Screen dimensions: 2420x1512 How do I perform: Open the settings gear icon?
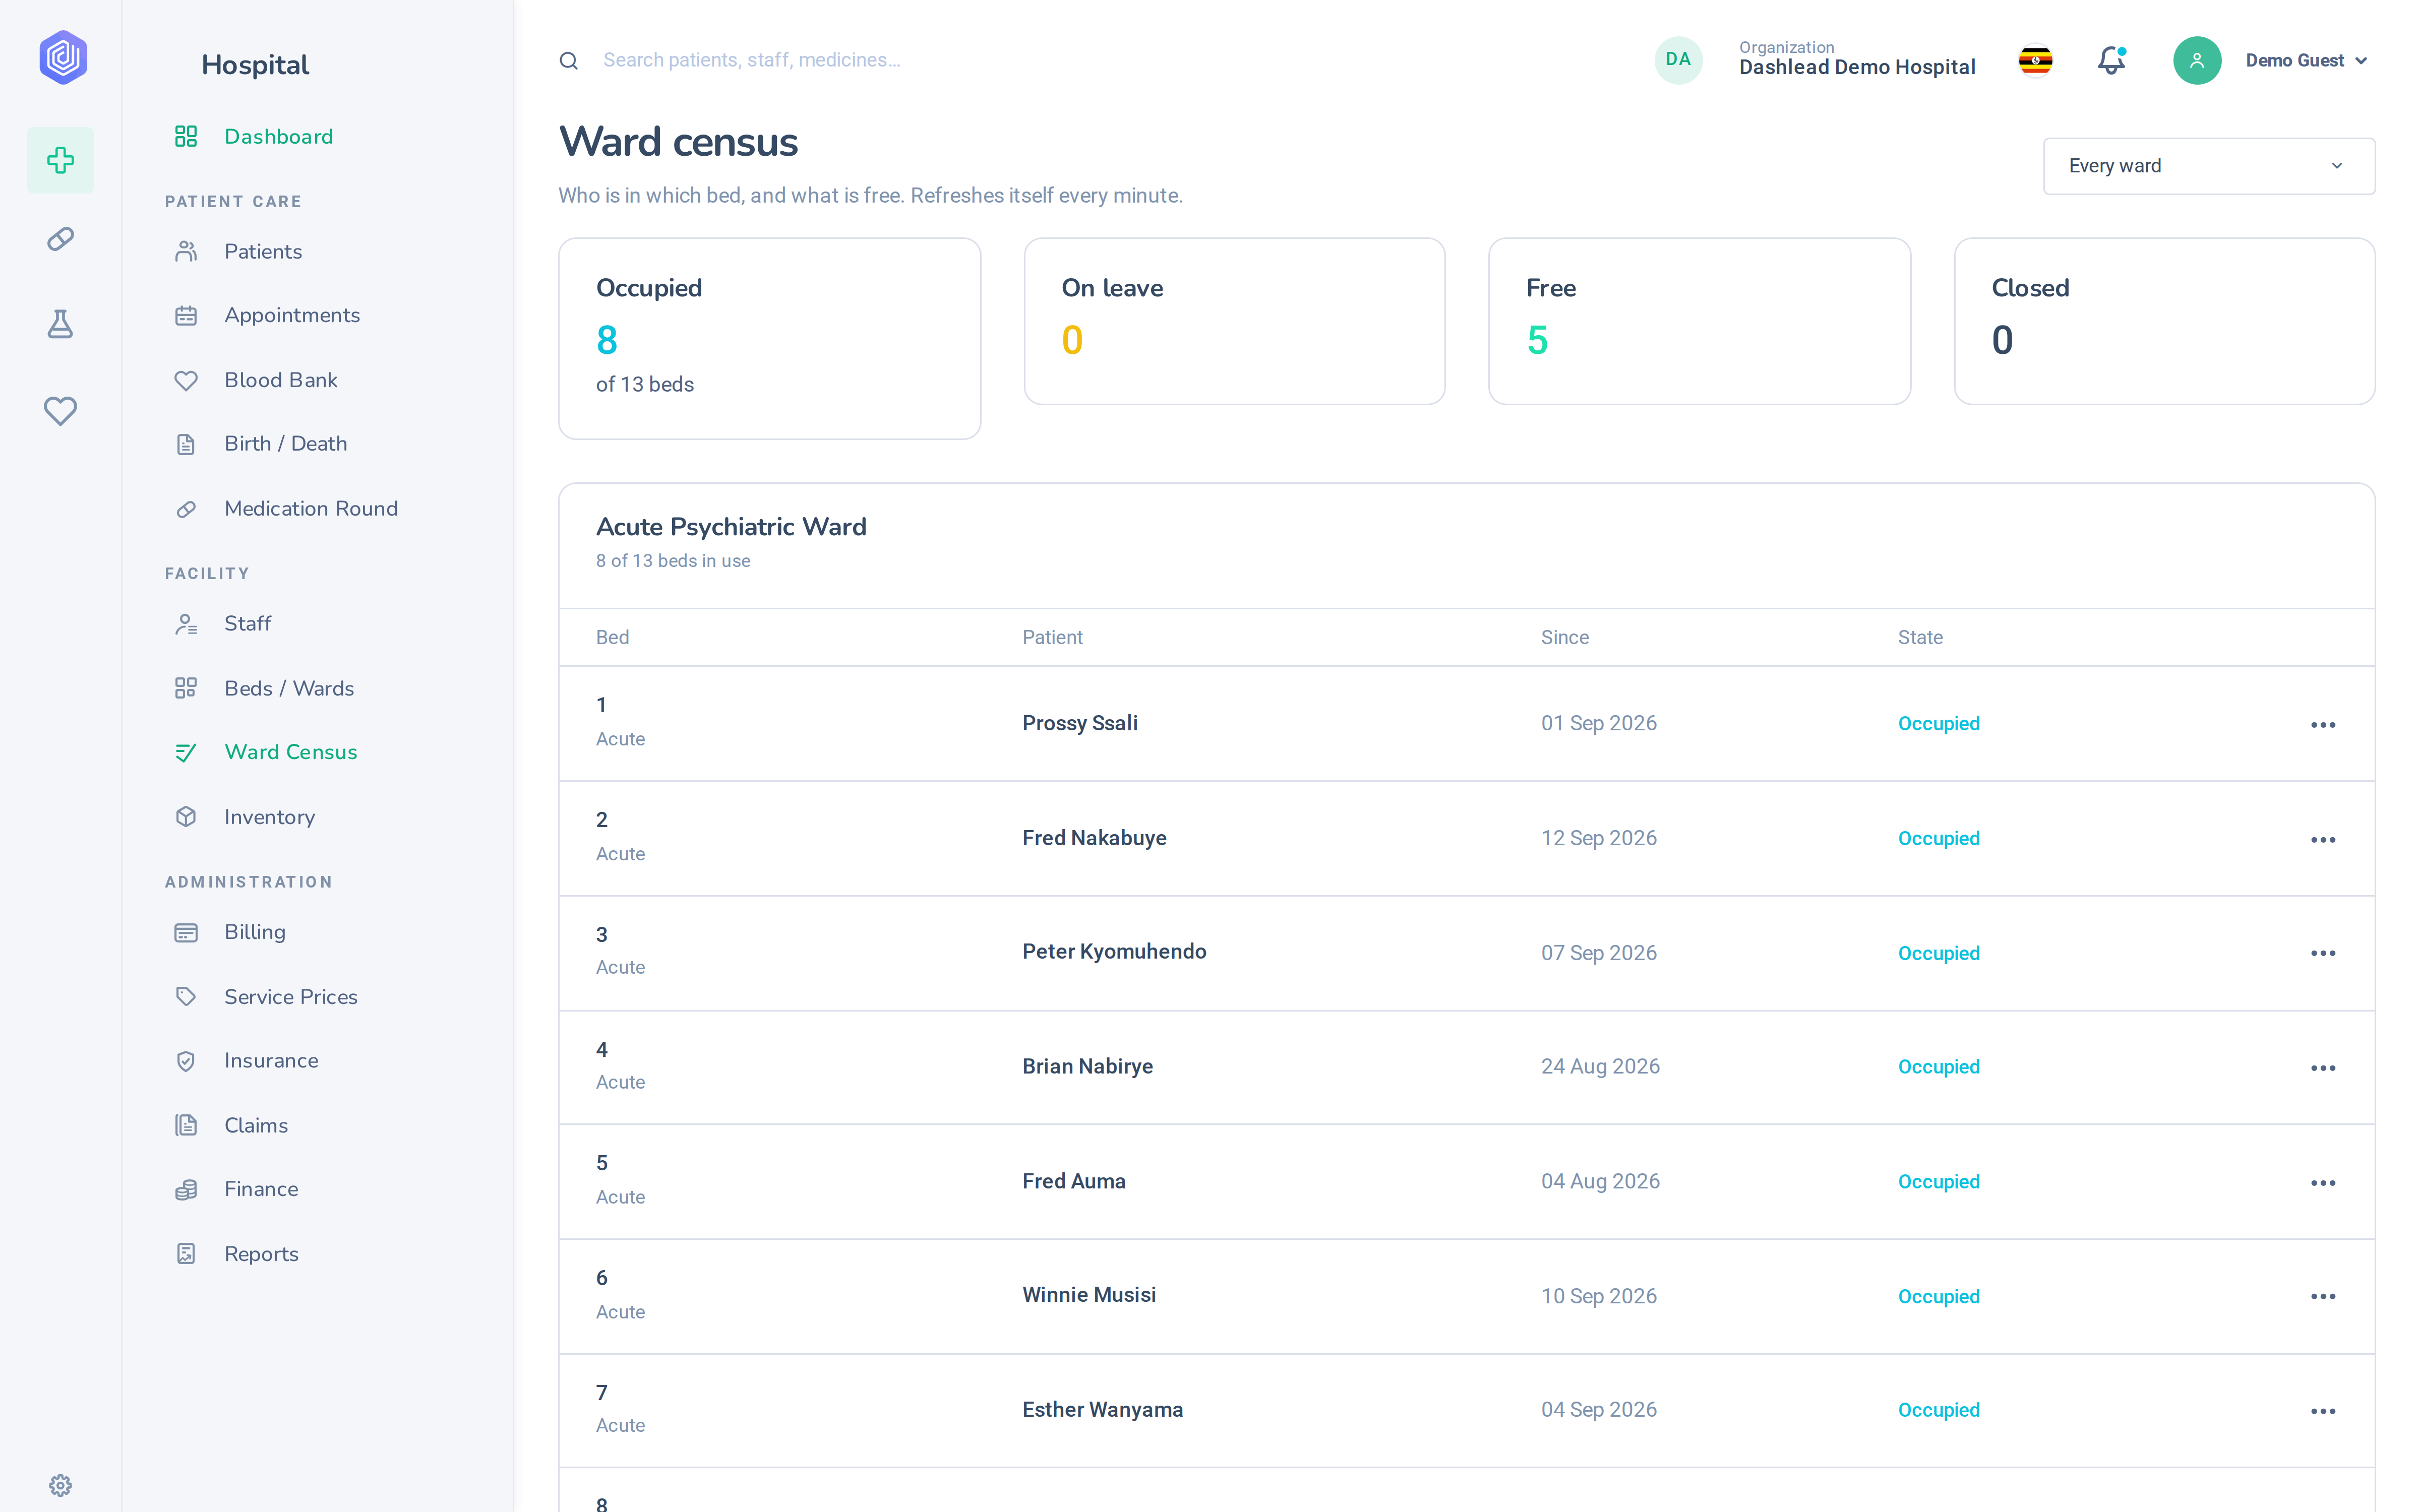(x=60, y=1485)
